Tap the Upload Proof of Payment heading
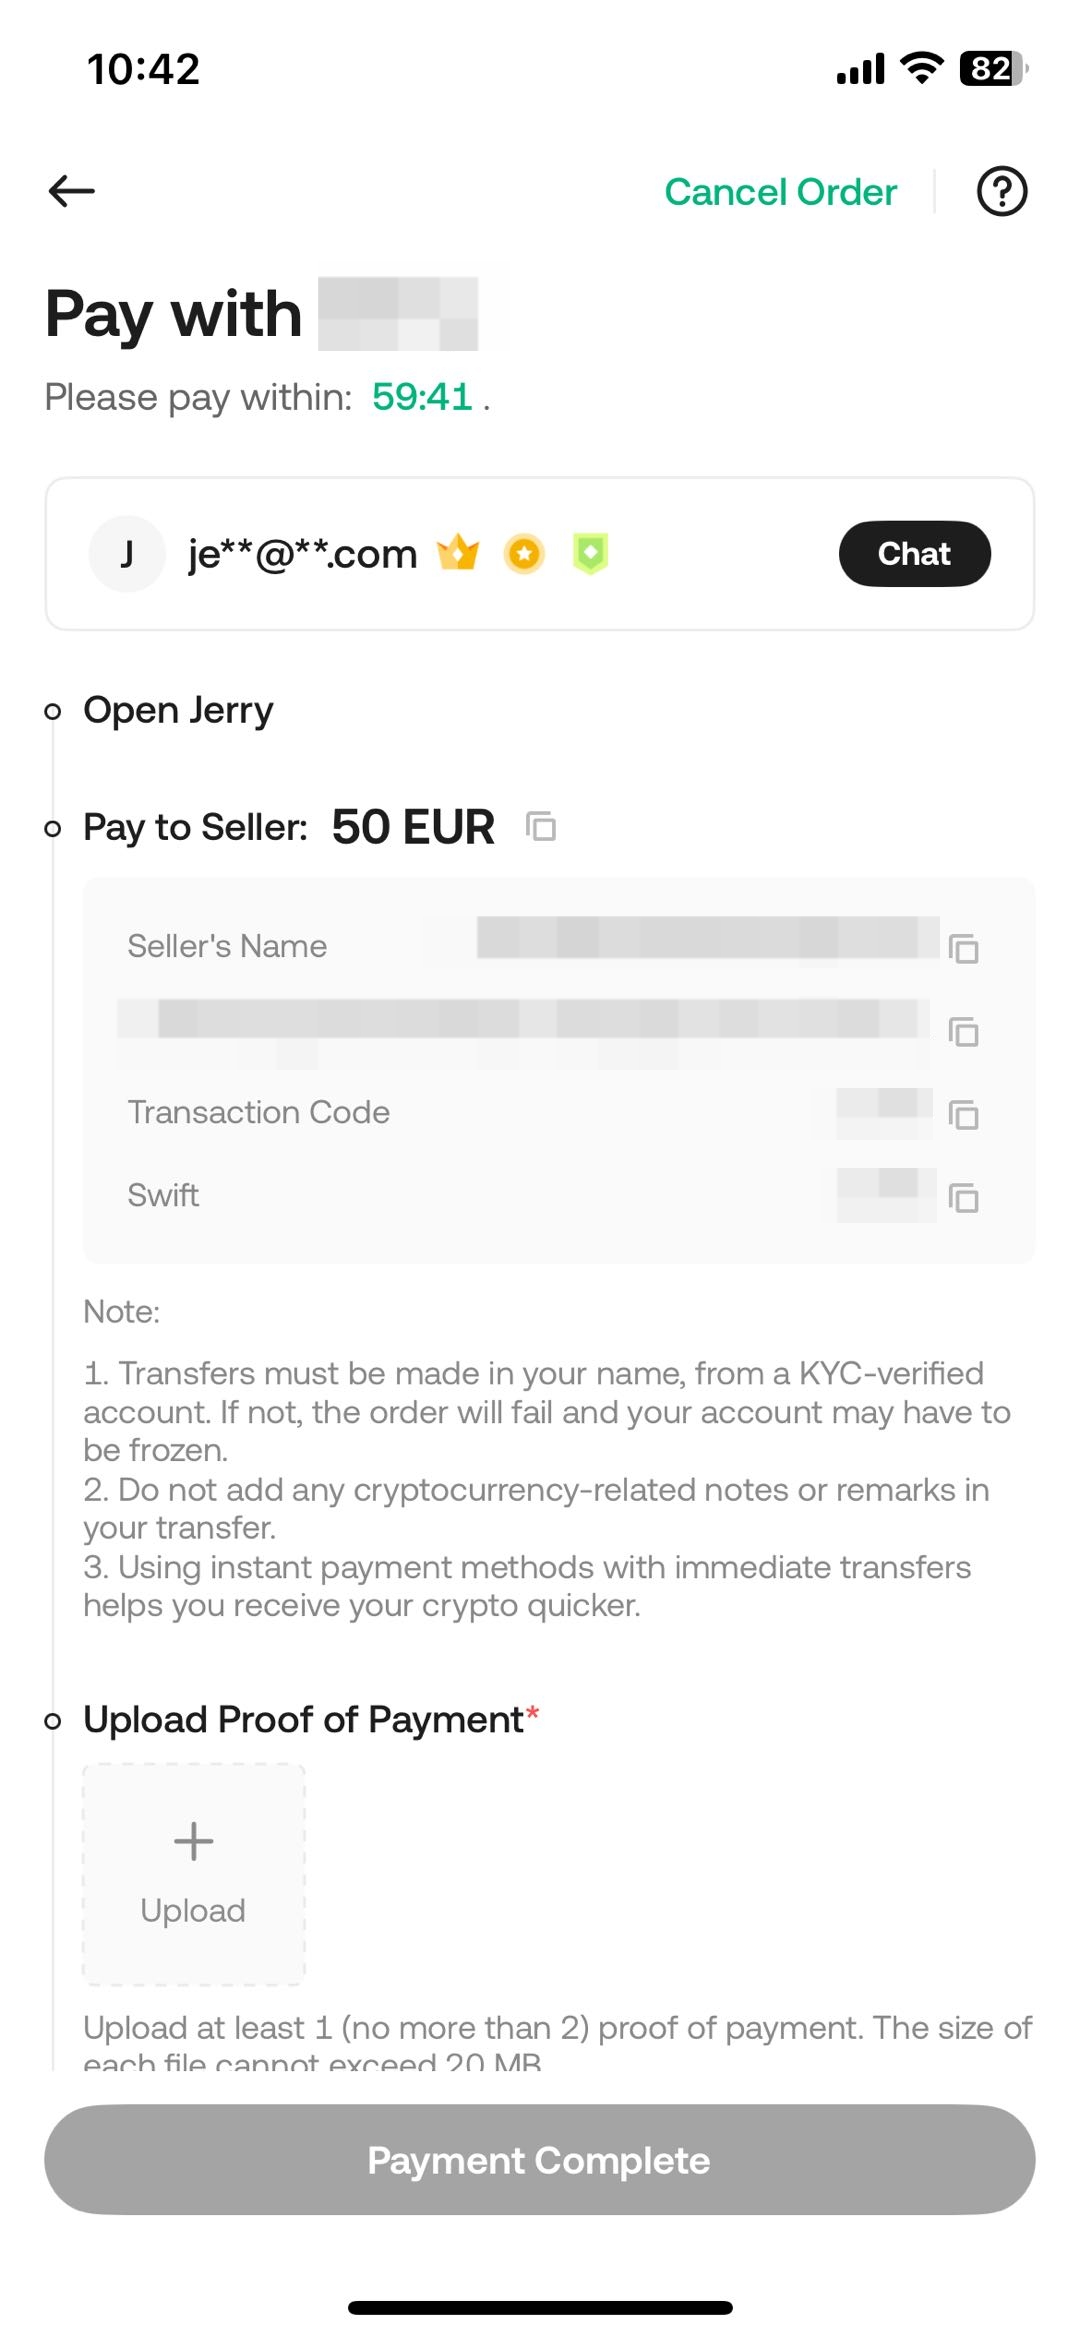 click(303, 1720)
